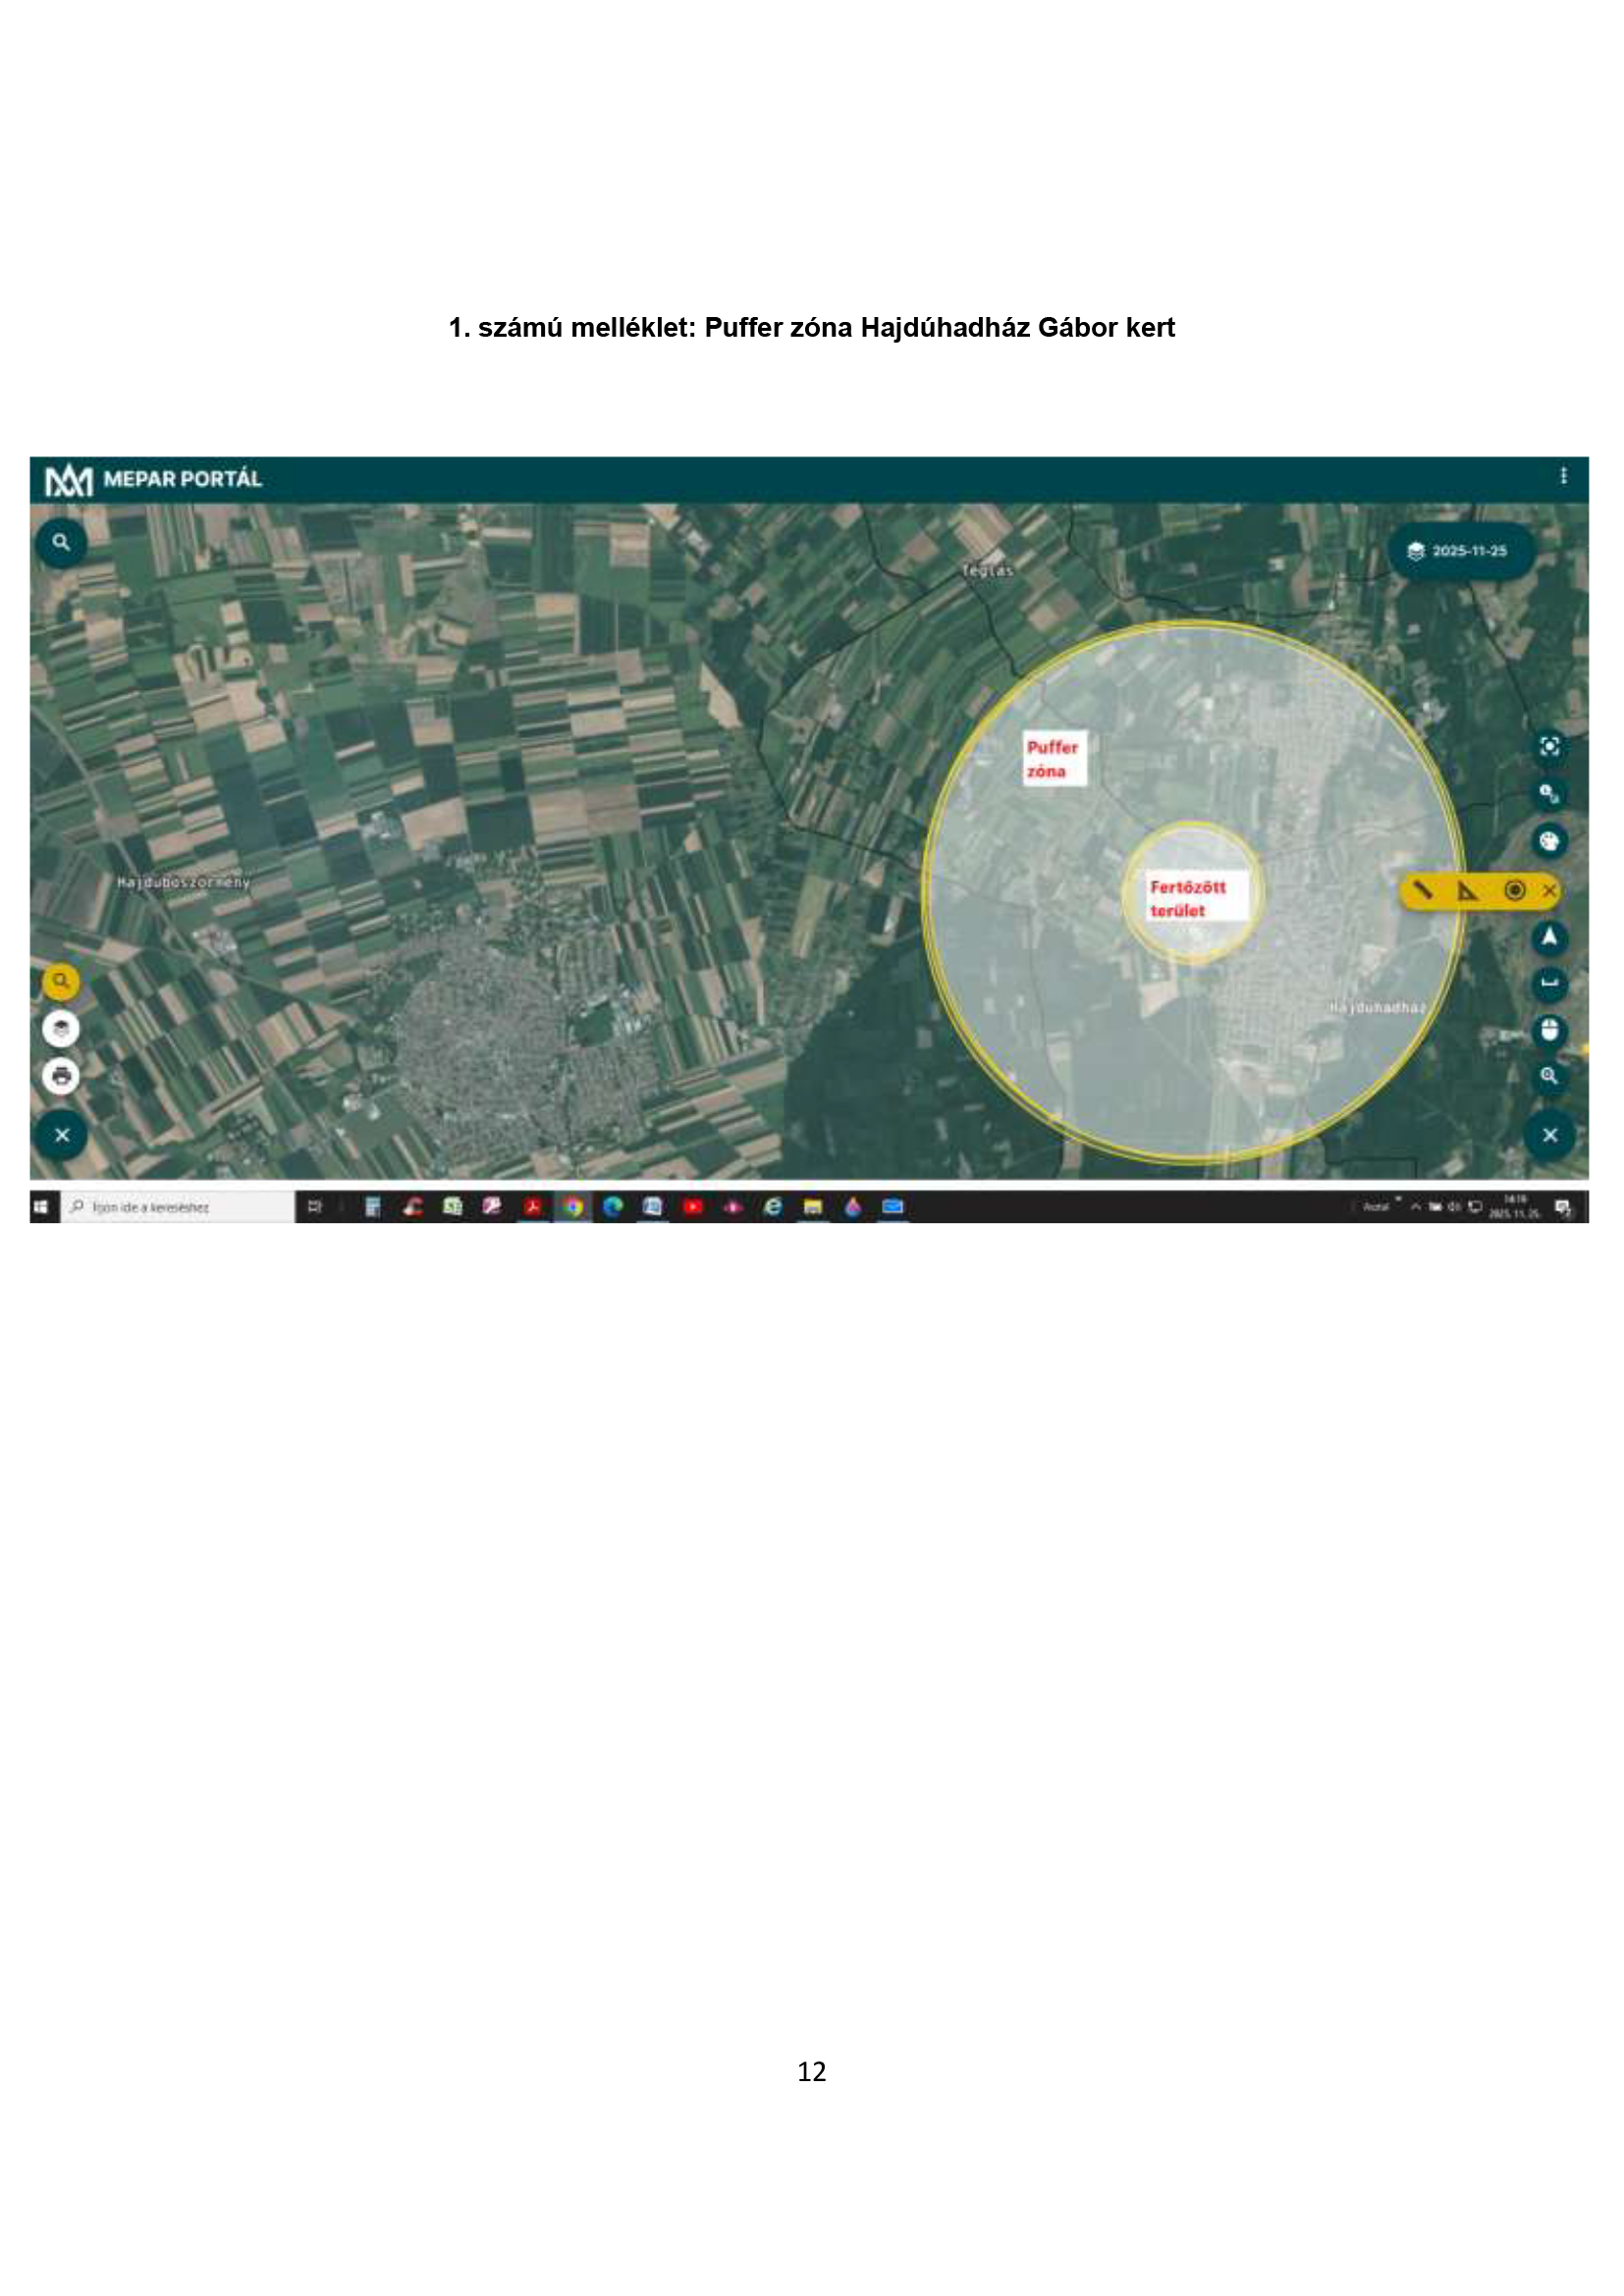
Task: Open the 2025-11-25 date layer selector
Action: (x=1460, y=551)
